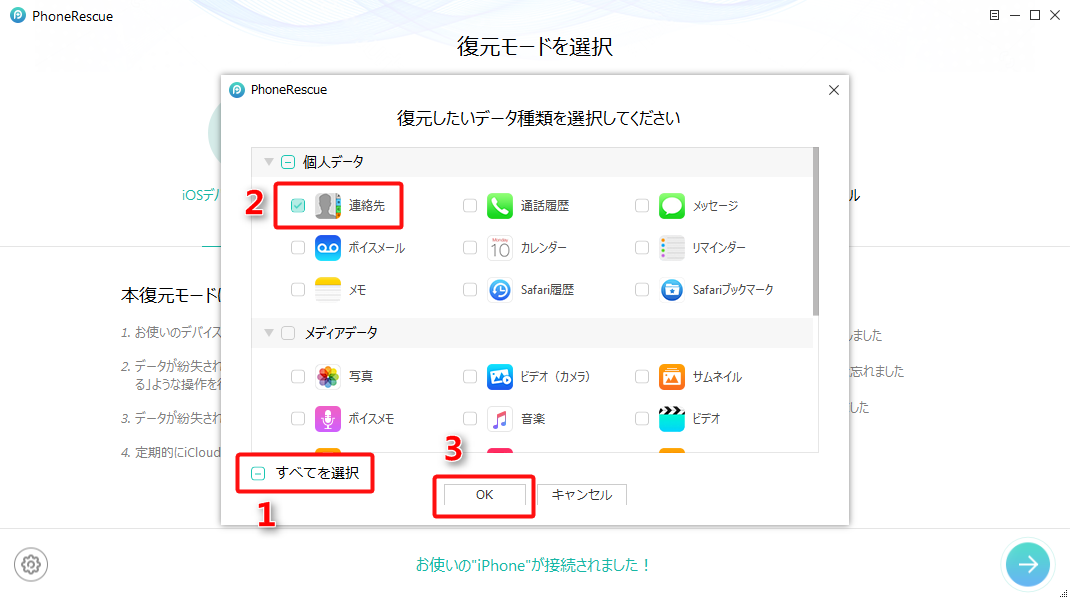
Task: Check the ボイスメモ checkbox
Action: coord(298,418)
